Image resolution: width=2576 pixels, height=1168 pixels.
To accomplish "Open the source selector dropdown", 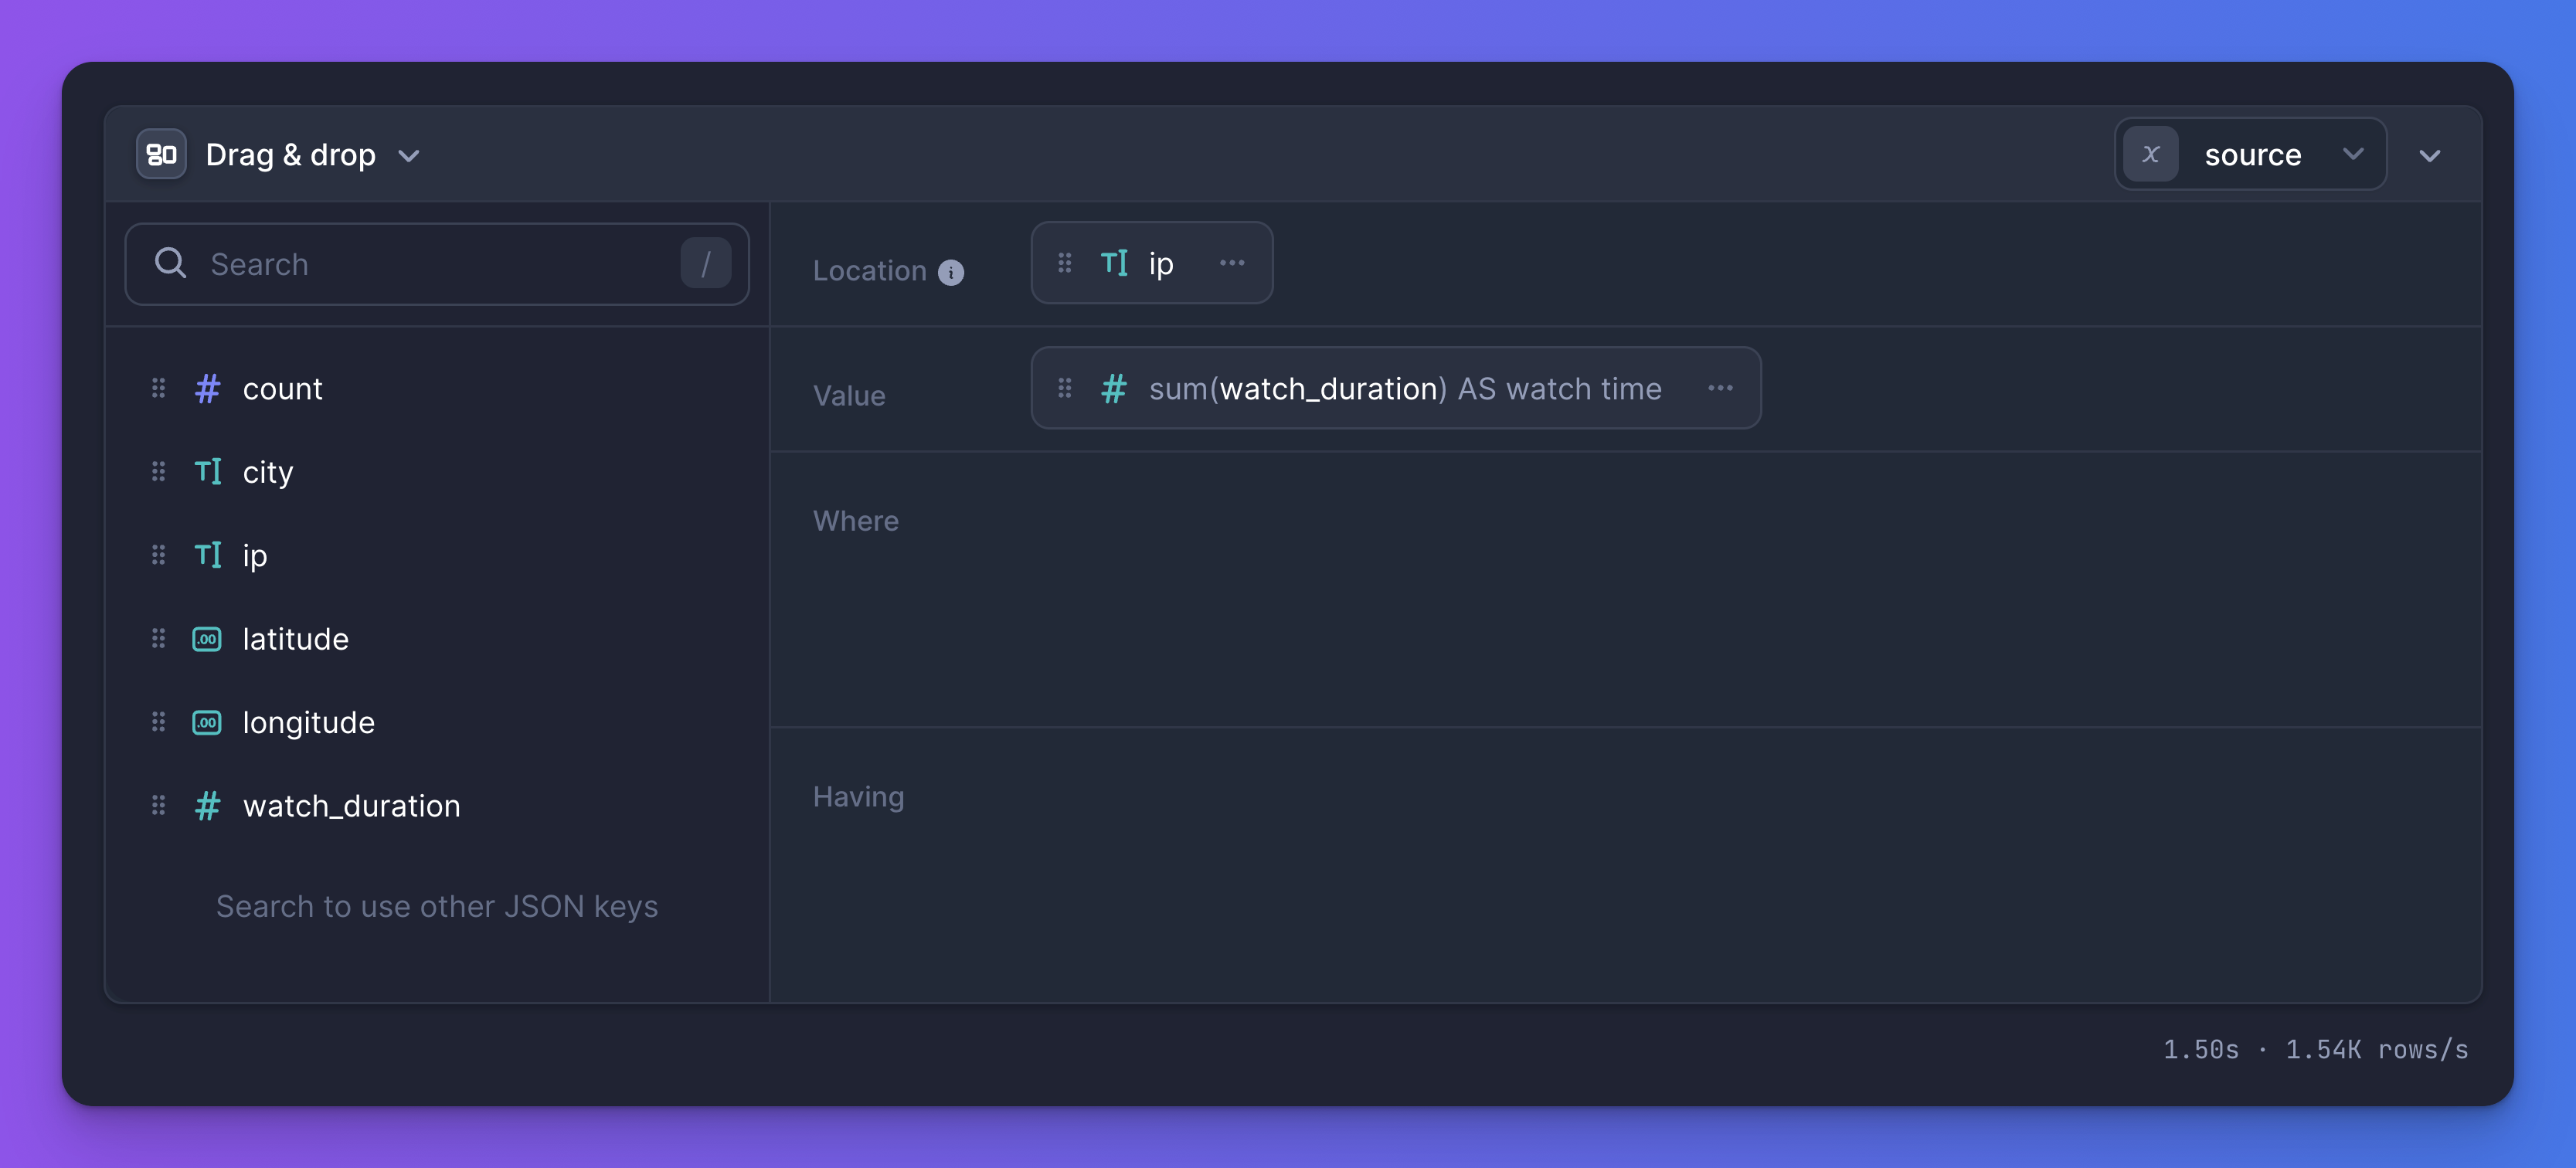I will pyautogui.click(x=2352, y=154).
